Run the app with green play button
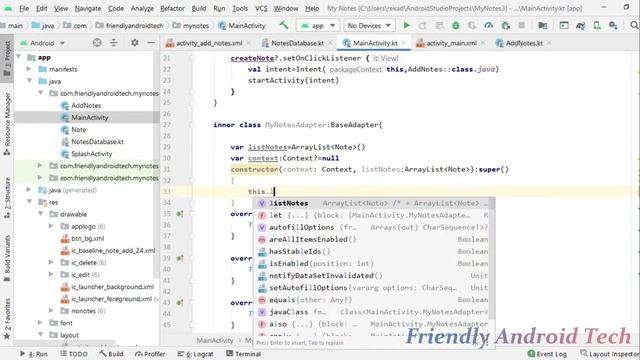Image resolution: width=640 pixels, height=360 pixels. [407, 25]
